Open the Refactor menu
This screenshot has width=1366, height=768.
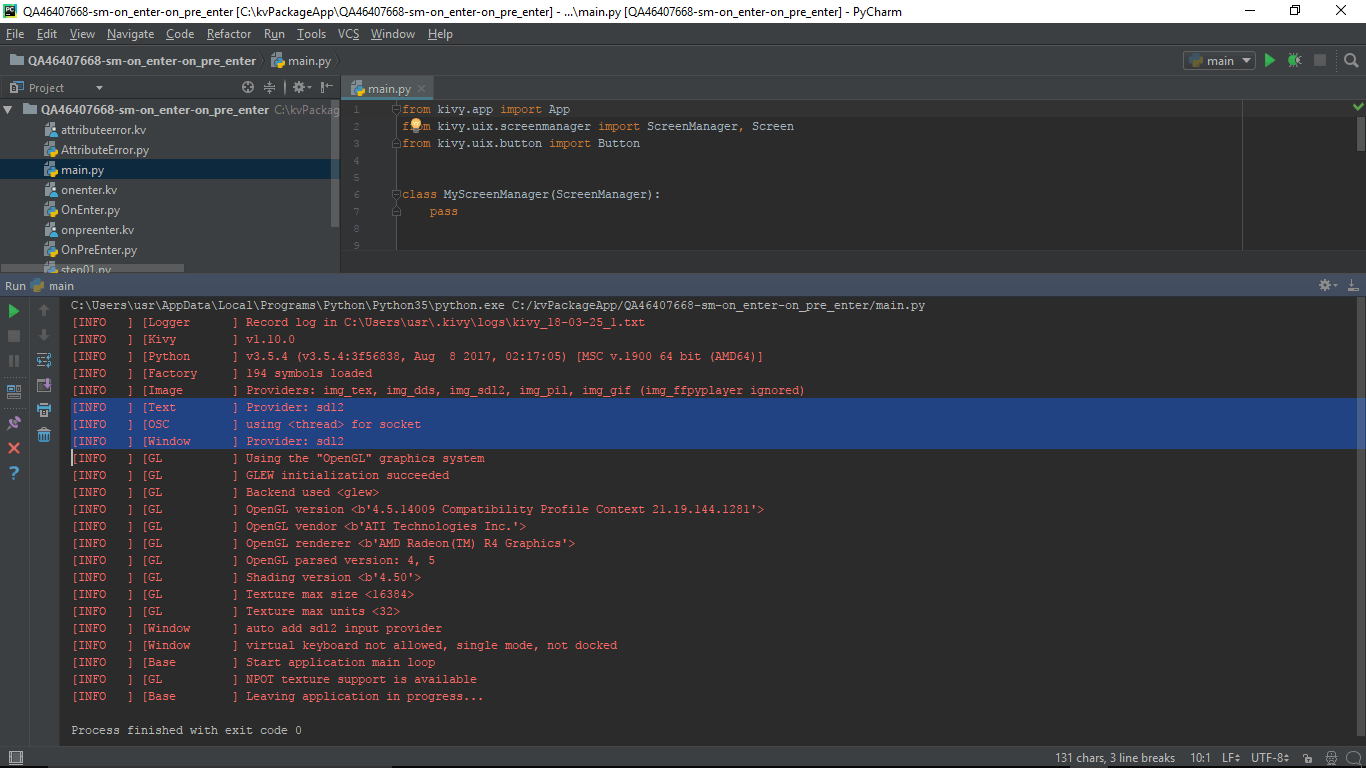229,34
